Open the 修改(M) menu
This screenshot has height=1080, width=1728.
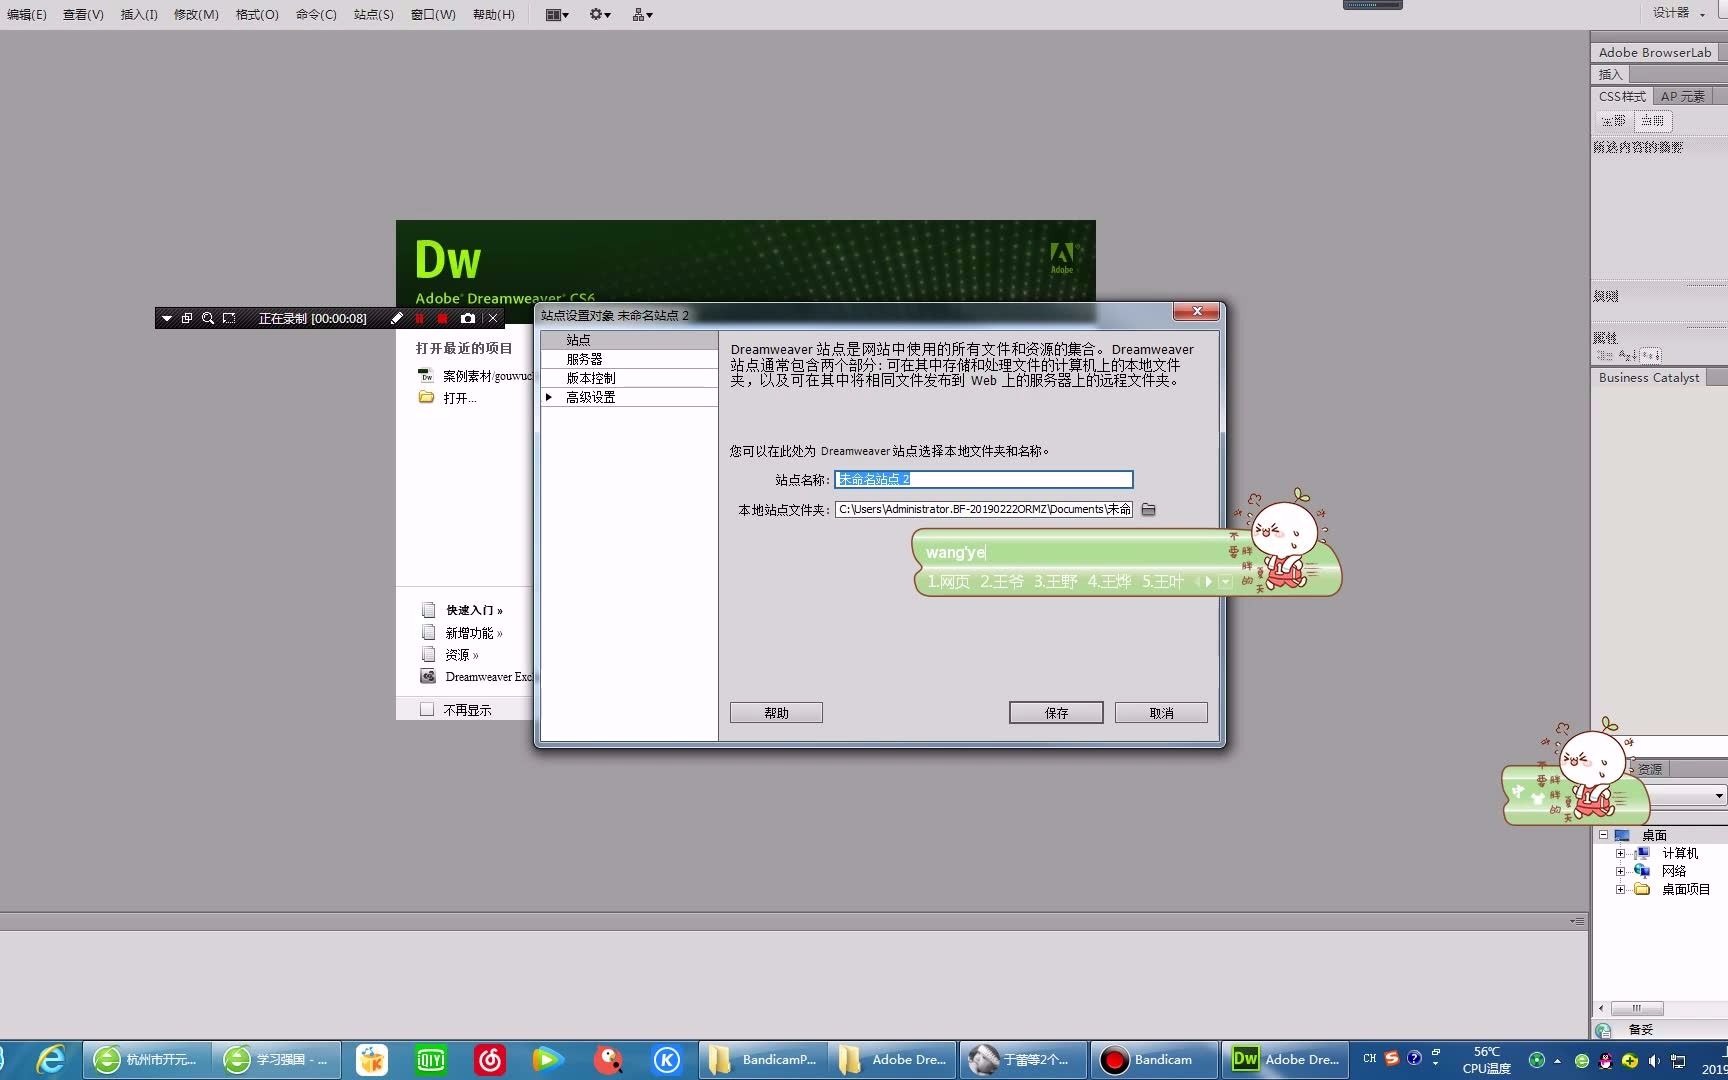pos(196,14)
